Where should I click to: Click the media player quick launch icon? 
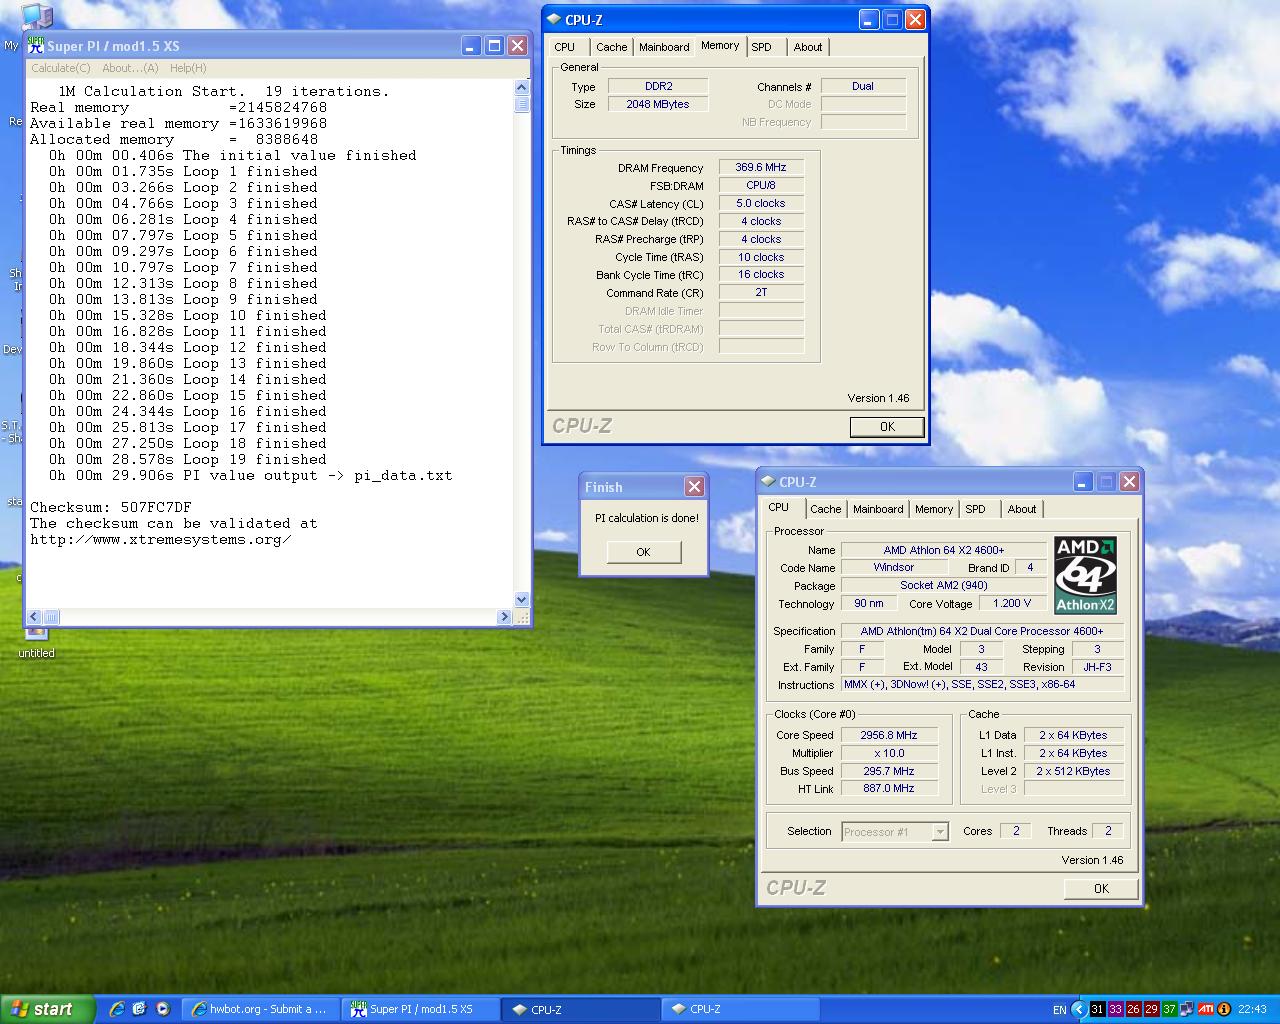(x=163, y=1009)
